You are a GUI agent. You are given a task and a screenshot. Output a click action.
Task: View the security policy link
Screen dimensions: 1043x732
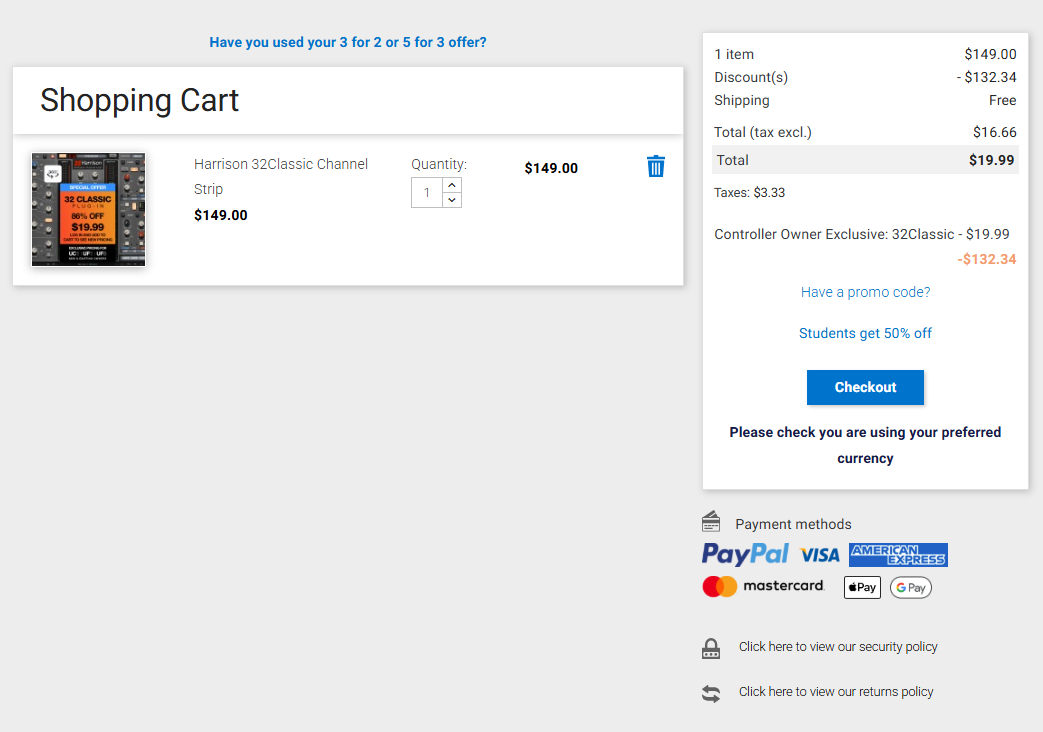(838, 647)
